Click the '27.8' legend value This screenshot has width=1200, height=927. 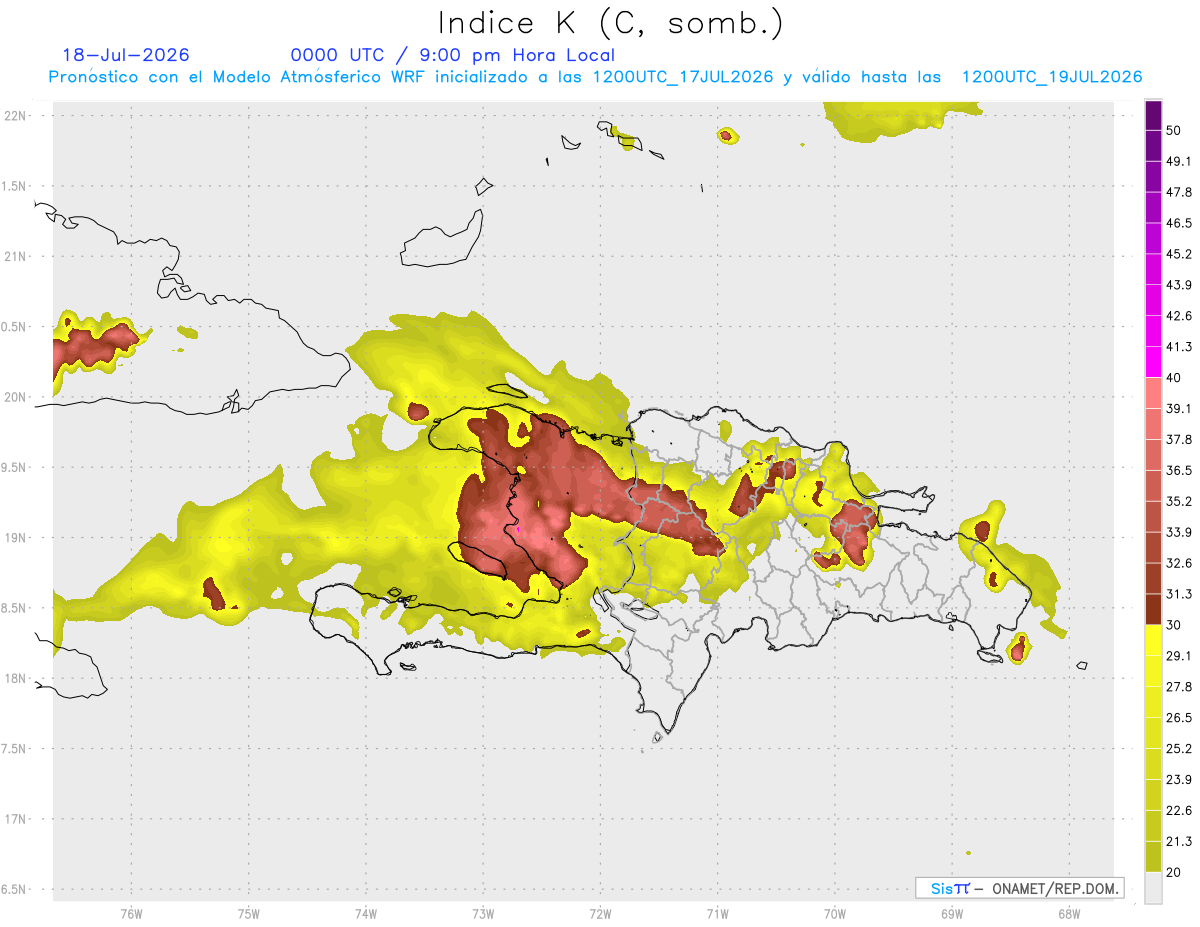pyautogui.click(x=1179, y=687)
